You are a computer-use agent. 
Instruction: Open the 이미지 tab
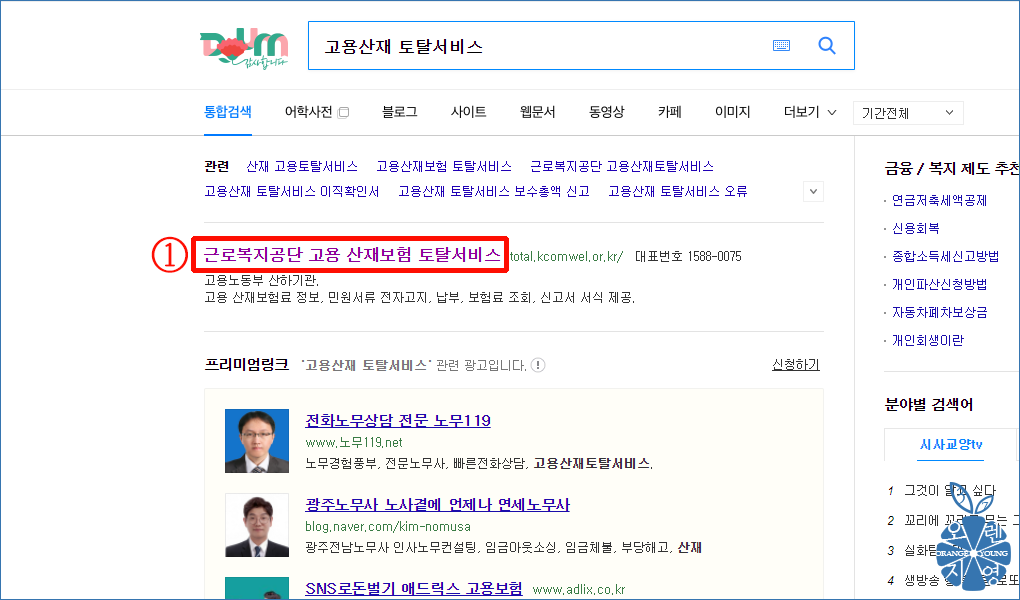[x=732, y=112]
